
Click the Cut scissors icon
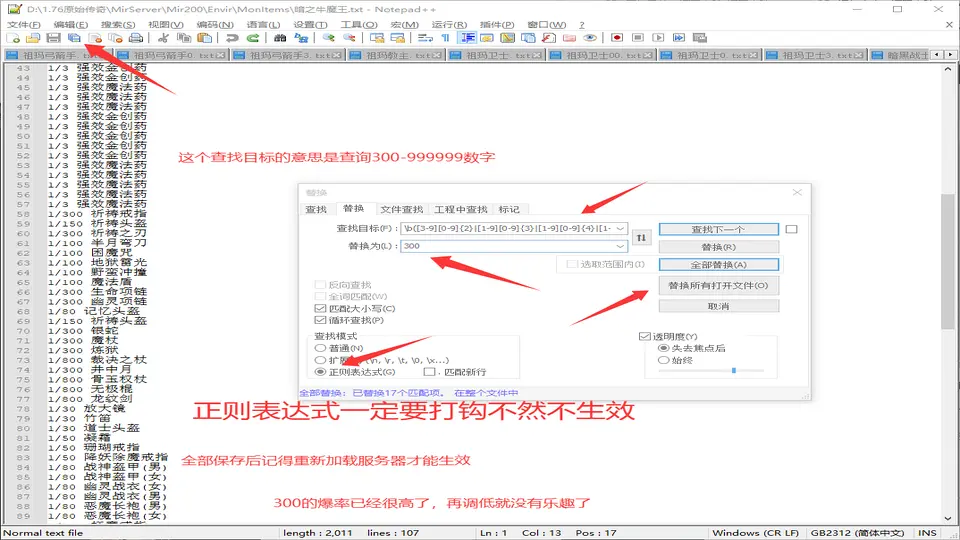tap(163, 38)
